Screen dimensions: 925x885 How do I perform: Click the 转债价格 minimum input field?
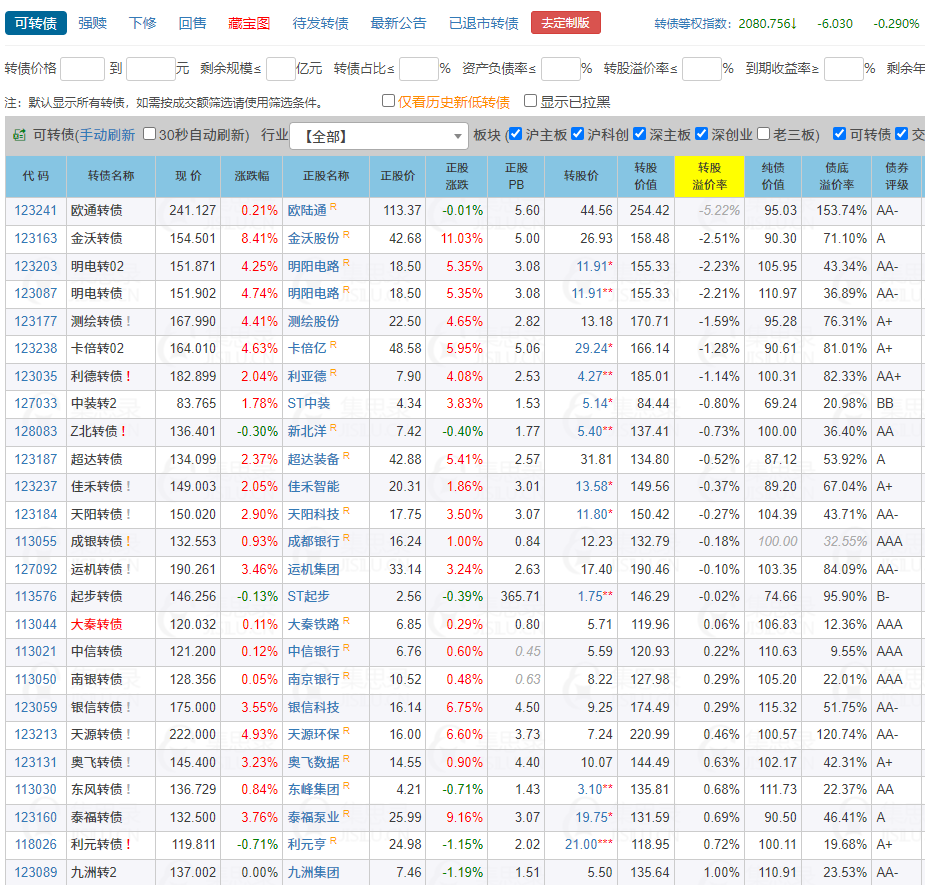82,69
